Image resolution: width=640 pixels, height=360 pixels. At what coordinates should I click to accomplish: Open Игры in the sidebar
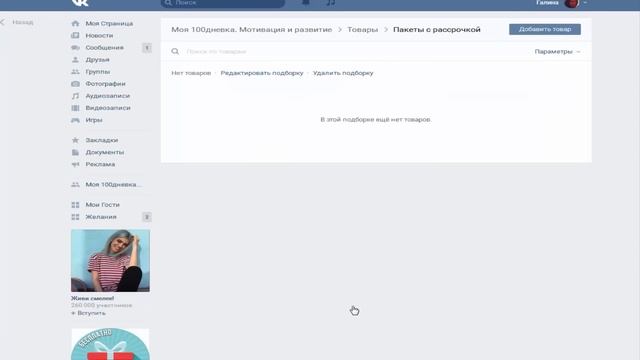point(94,120)
